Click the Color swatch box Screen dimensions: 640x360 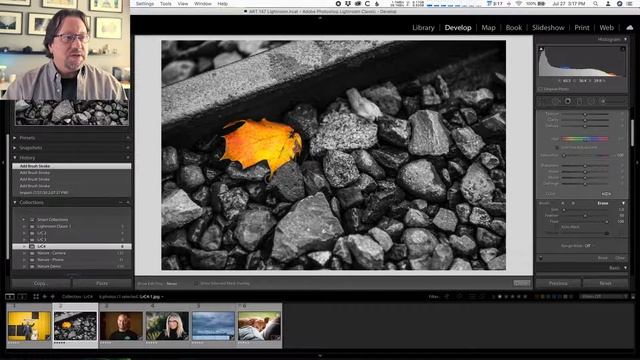click(x=606, y=194)
